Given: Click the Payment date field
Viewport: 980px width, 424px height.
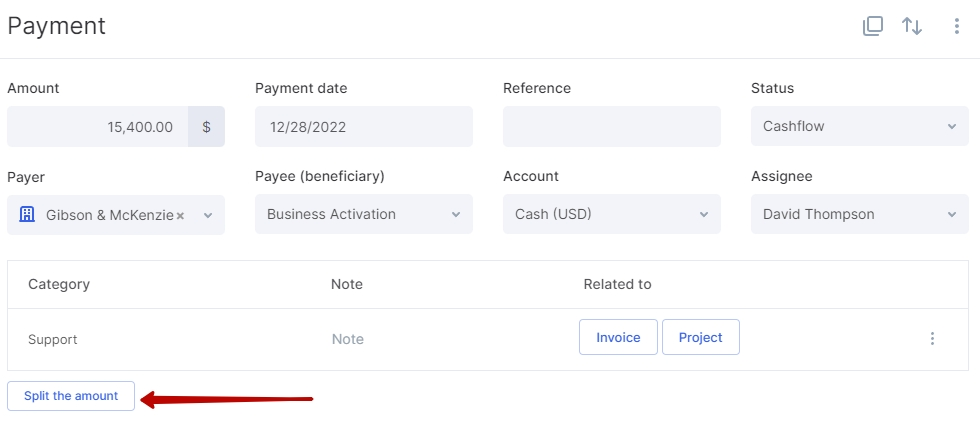Looking at the screenshot, I should [x=364, y=126].
